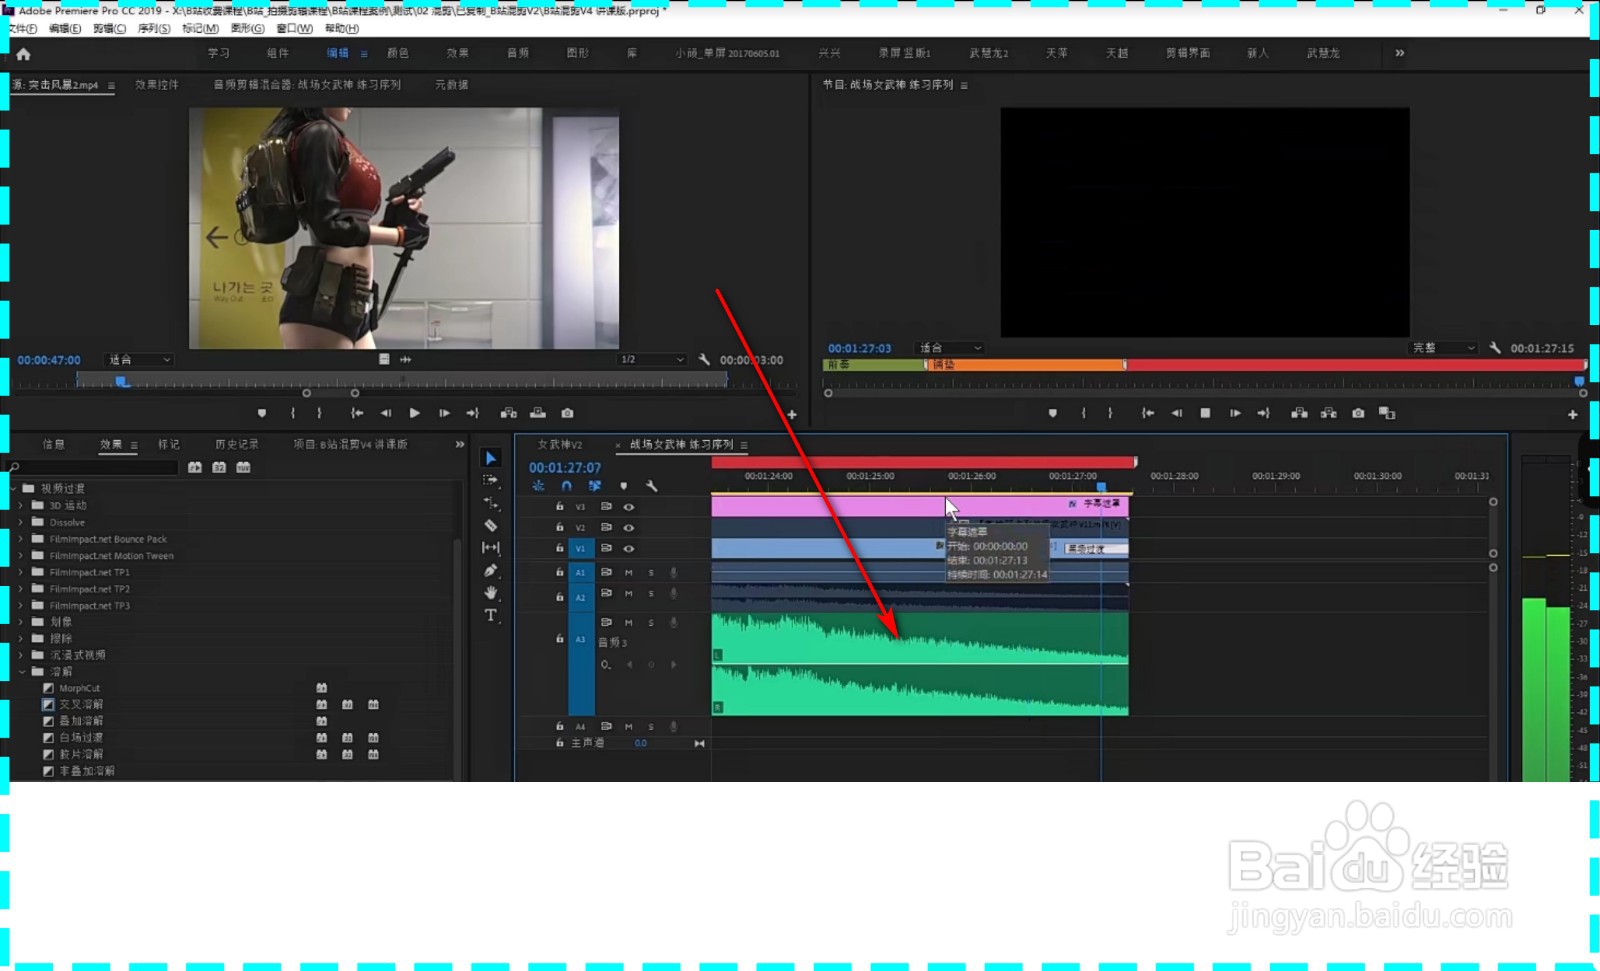Viewport: 1600px width, 971px height.
Task: Open Program monitor resolution dropdown 完整
Action: tap(1443, 348)
